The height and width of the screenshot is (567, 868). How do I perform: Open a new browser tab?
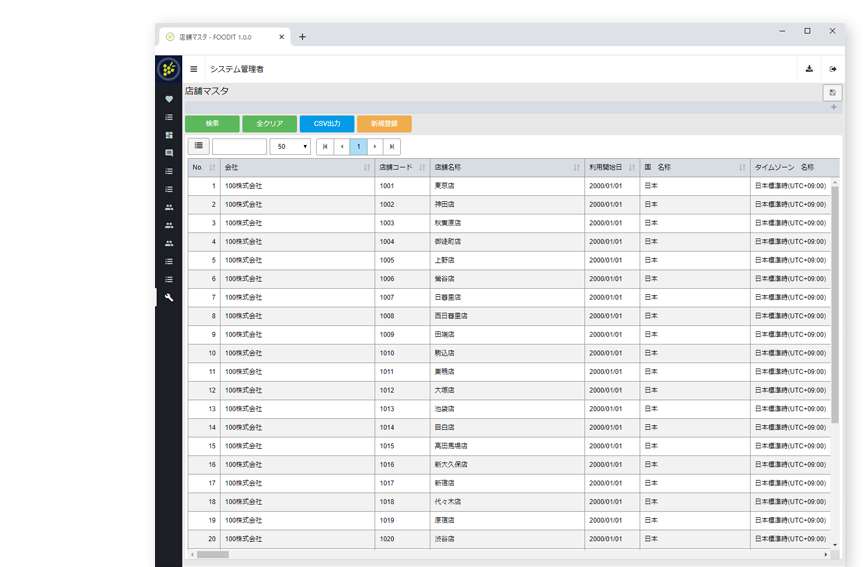[x=303, y=37]
